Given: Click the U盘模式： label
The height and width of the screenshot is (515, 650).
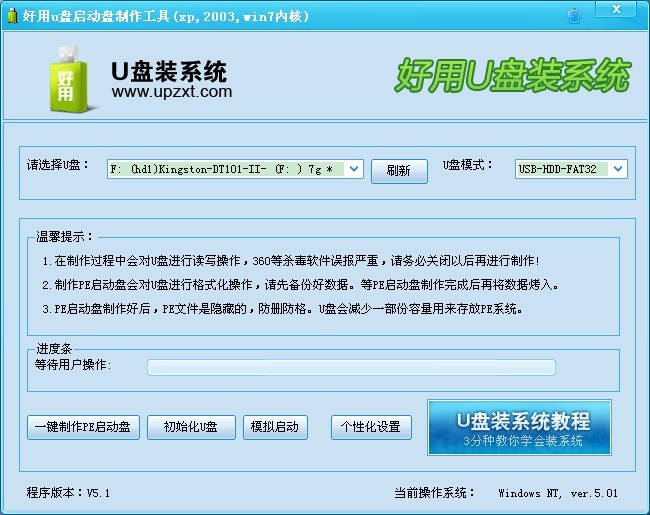Looking at the screenshot, I should 467,165.
